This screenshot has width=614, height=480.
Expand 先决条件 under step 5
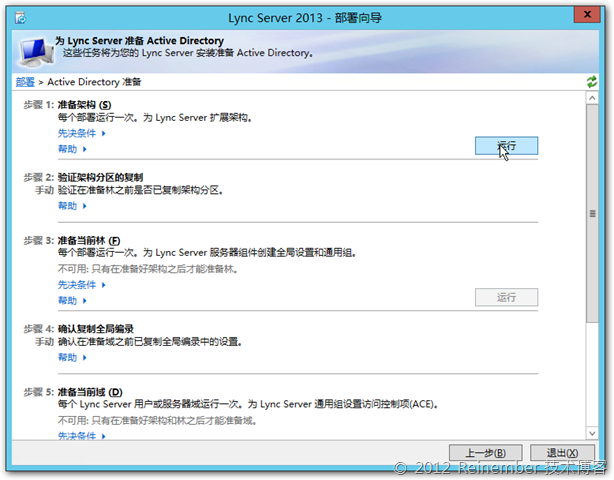pyautogui.click(x=81, y=435)
